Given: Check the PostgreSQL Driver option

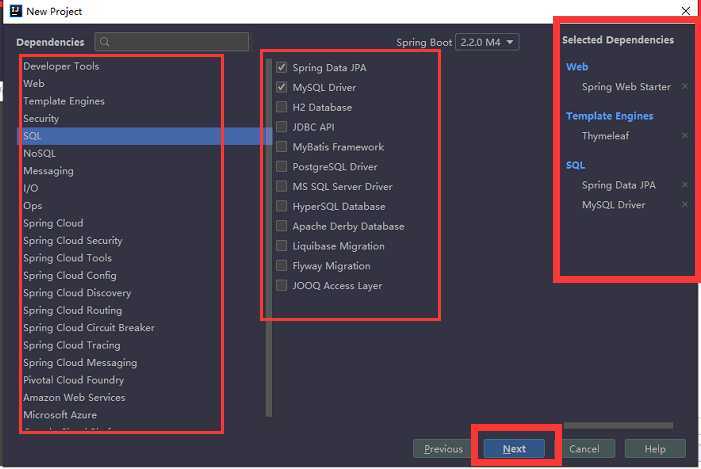Looking at the screenshot, I should point(281,167).
